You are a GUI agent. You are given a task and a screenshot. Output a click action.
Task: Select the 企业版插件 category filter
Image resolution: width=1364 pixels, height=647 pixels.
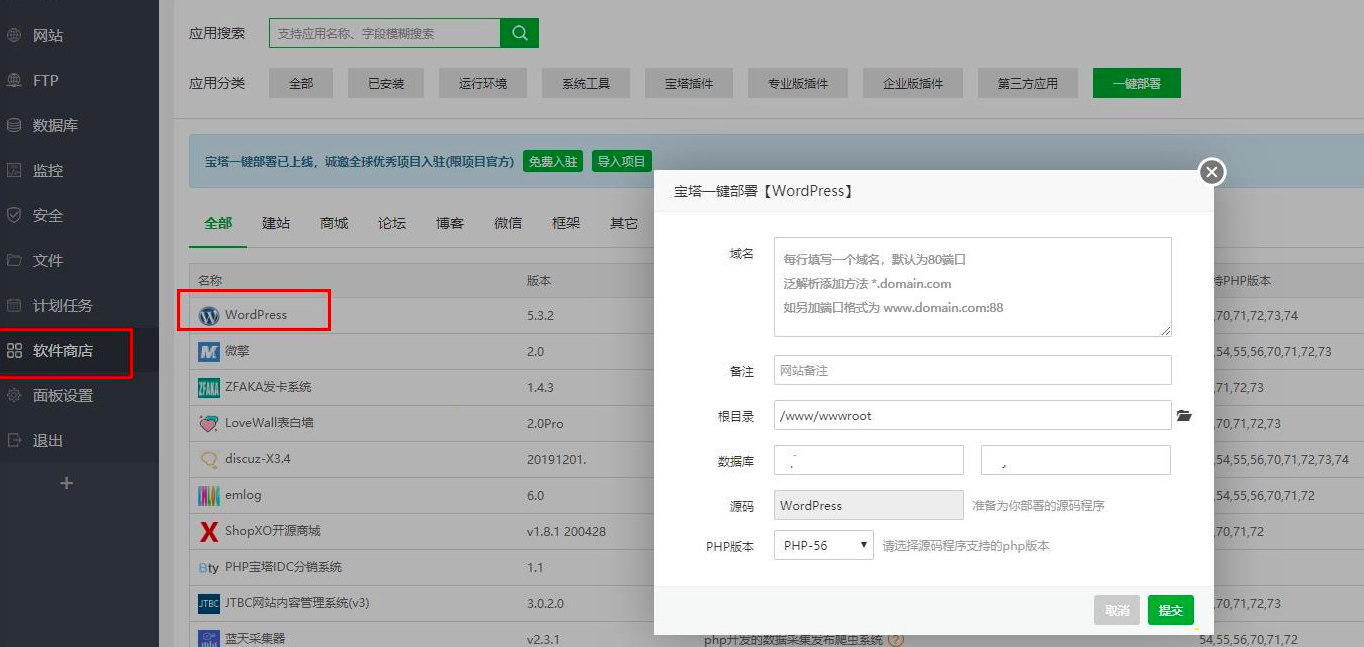coord(913,83)
